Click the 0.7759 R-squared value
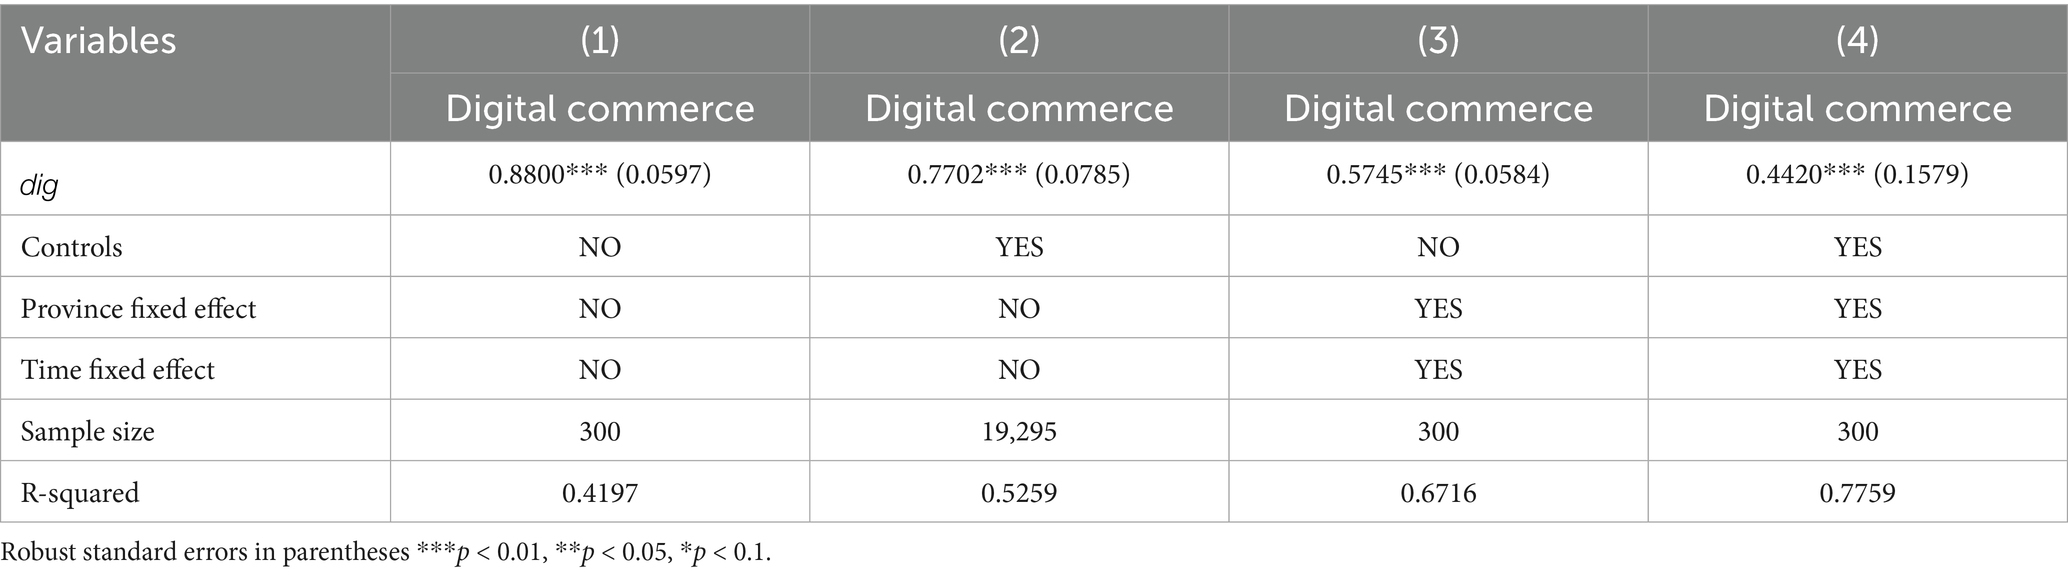2068x576 pixels. tap(1857, 492)
